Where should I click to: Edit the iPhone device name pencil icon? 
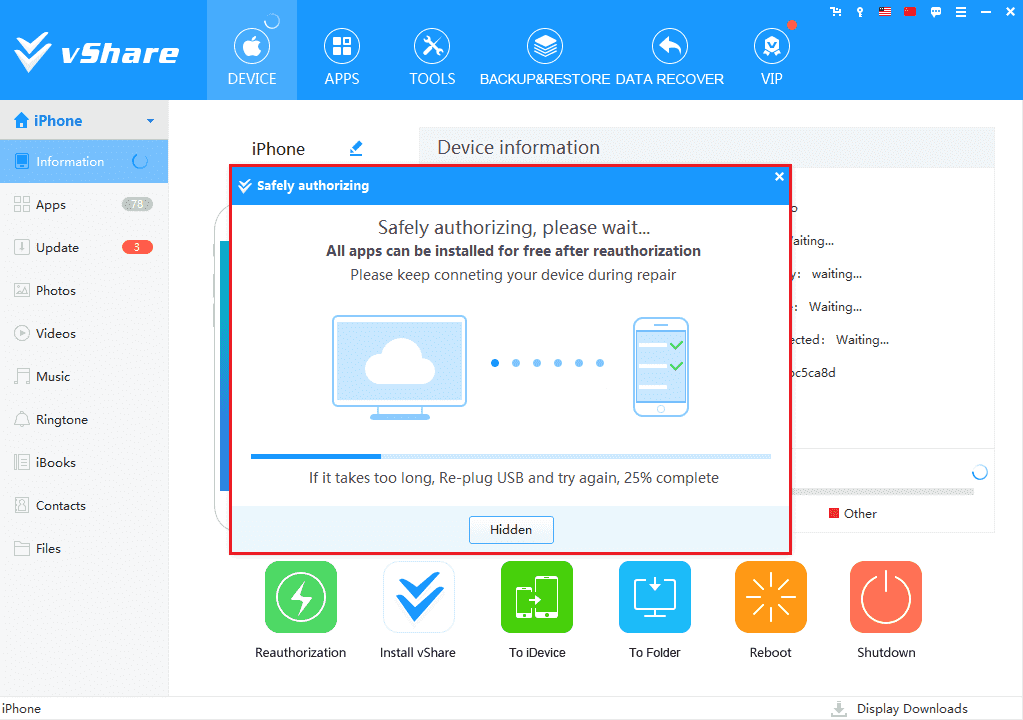[356, 149]
